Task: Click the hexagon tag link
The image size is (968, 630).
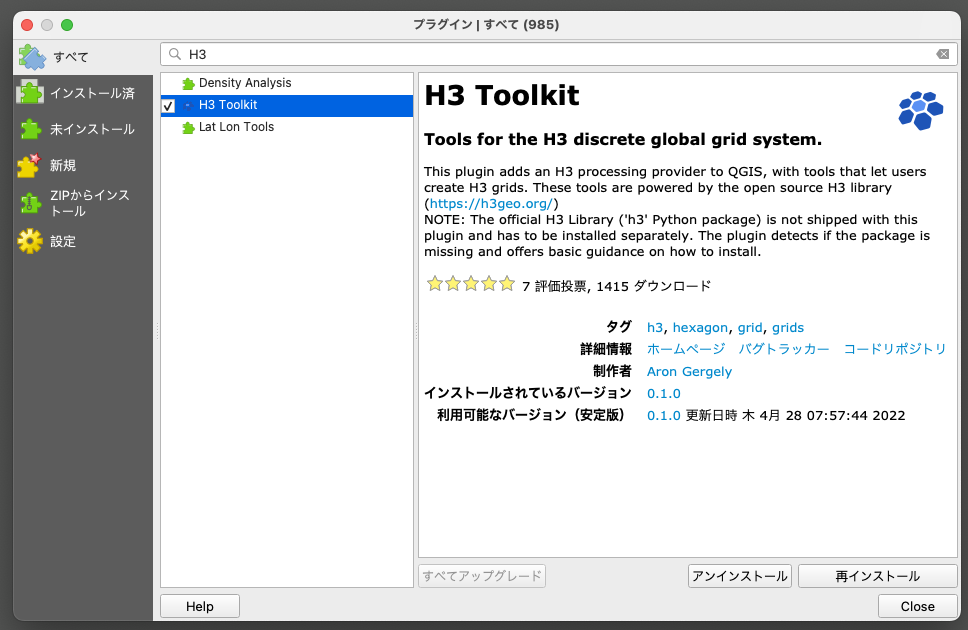Action: tap(700, 327)
